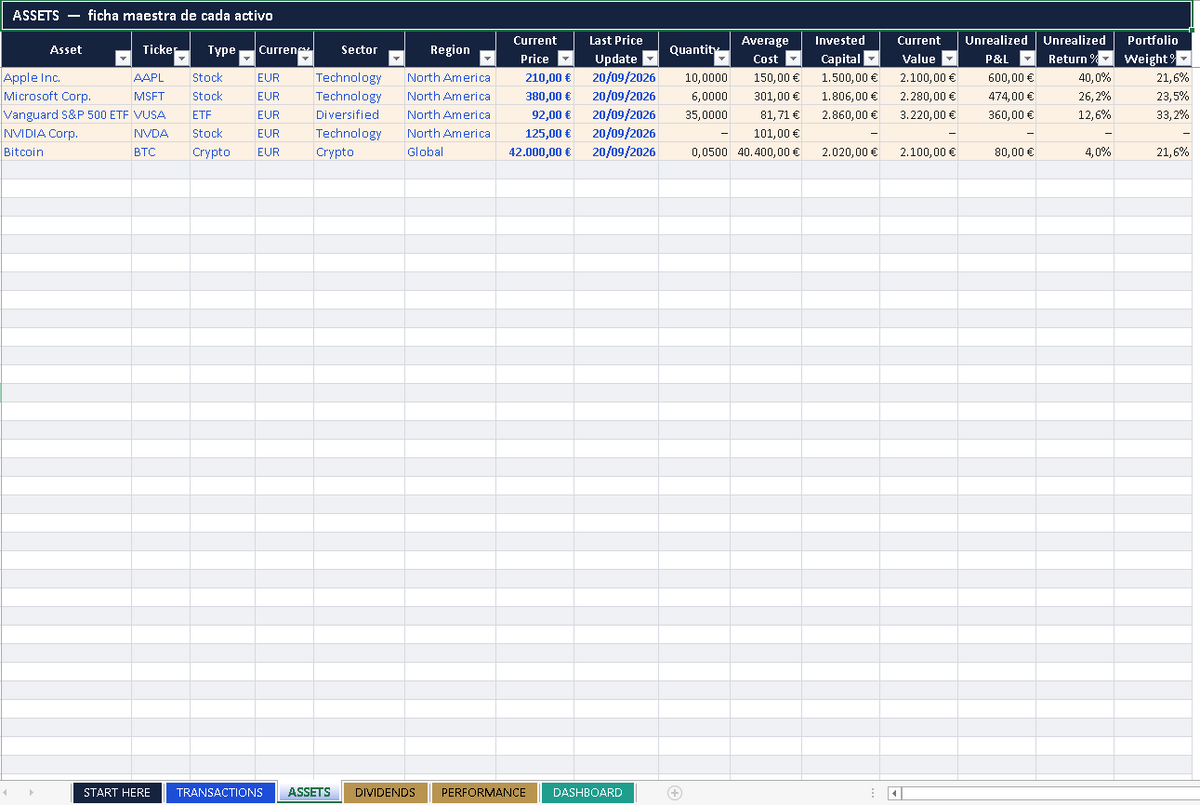Open the Average Cost filter dropdown
Image resolution: width=1200 pixels, height=805 pixels.
pos(793,59)
